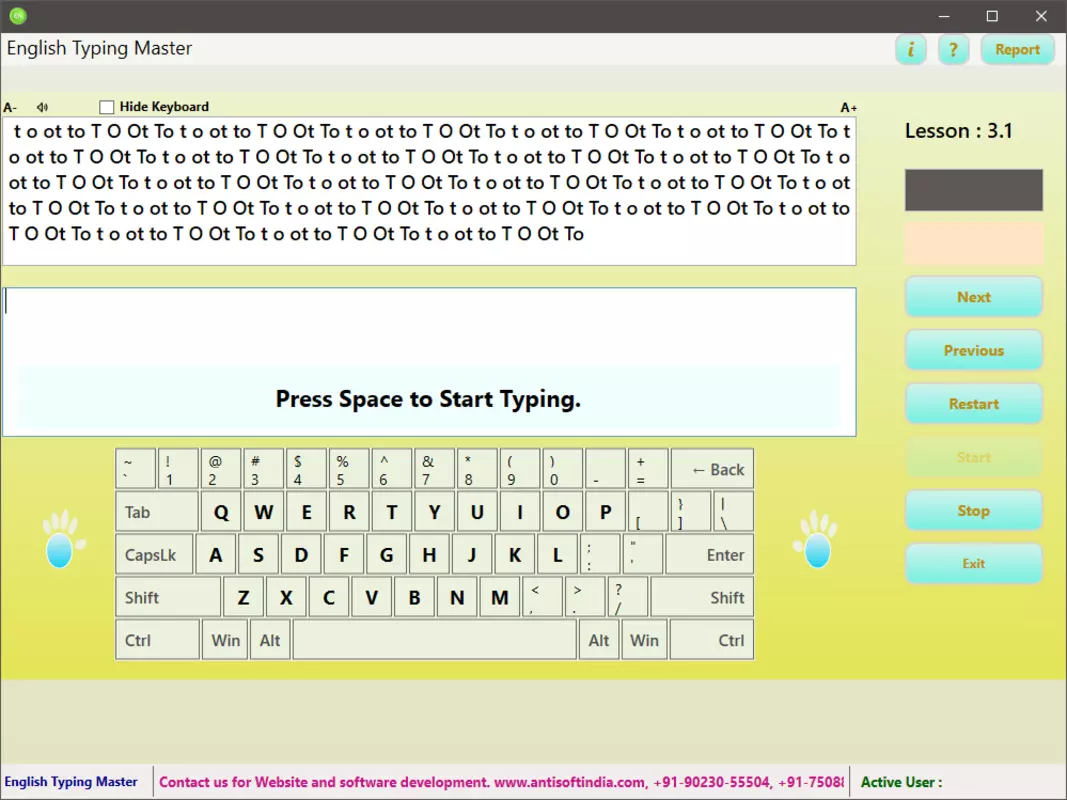
Task: Restart the current lesson
Action: [973, 404]
